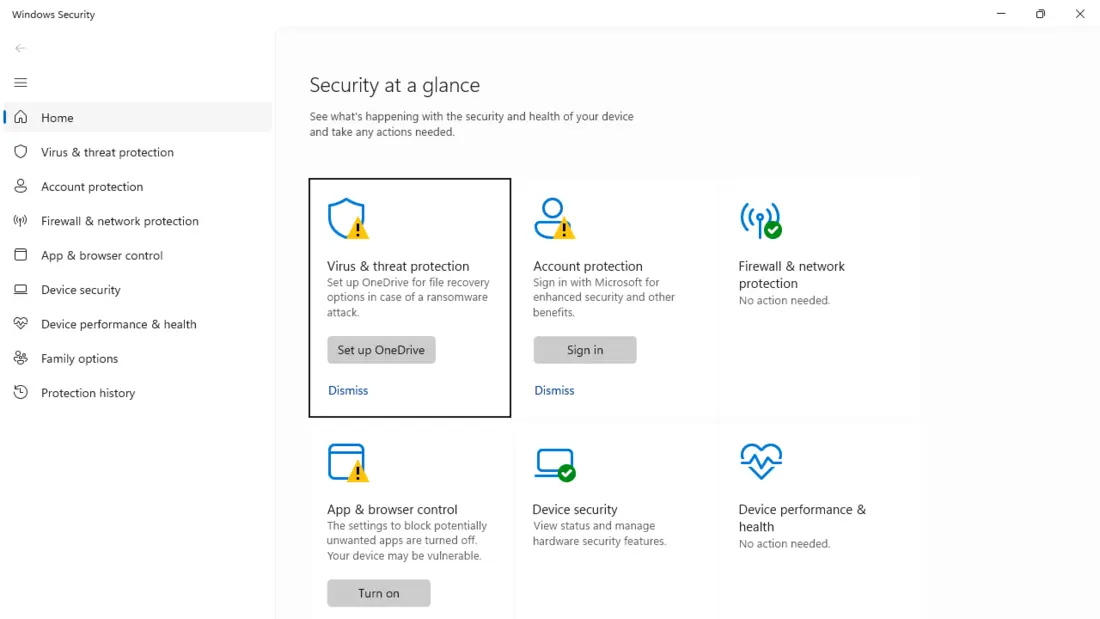Viewport: 1100px width, 619px height.
Task: Click the laptop checkmark icon on the Device security card
Action: click(x=555, y=465)
